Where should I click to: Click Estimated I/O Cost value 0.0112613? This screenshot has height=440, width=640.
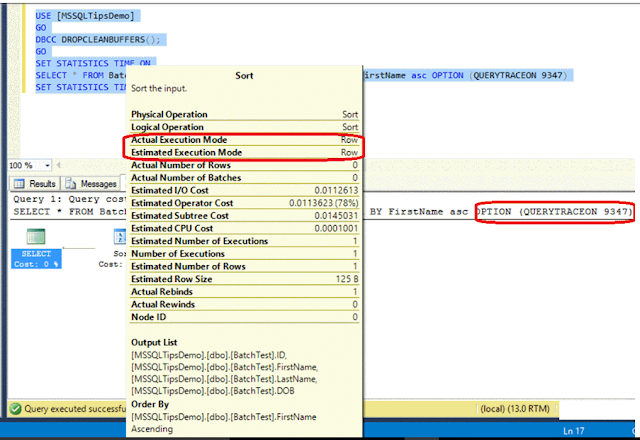coord(336,190)
